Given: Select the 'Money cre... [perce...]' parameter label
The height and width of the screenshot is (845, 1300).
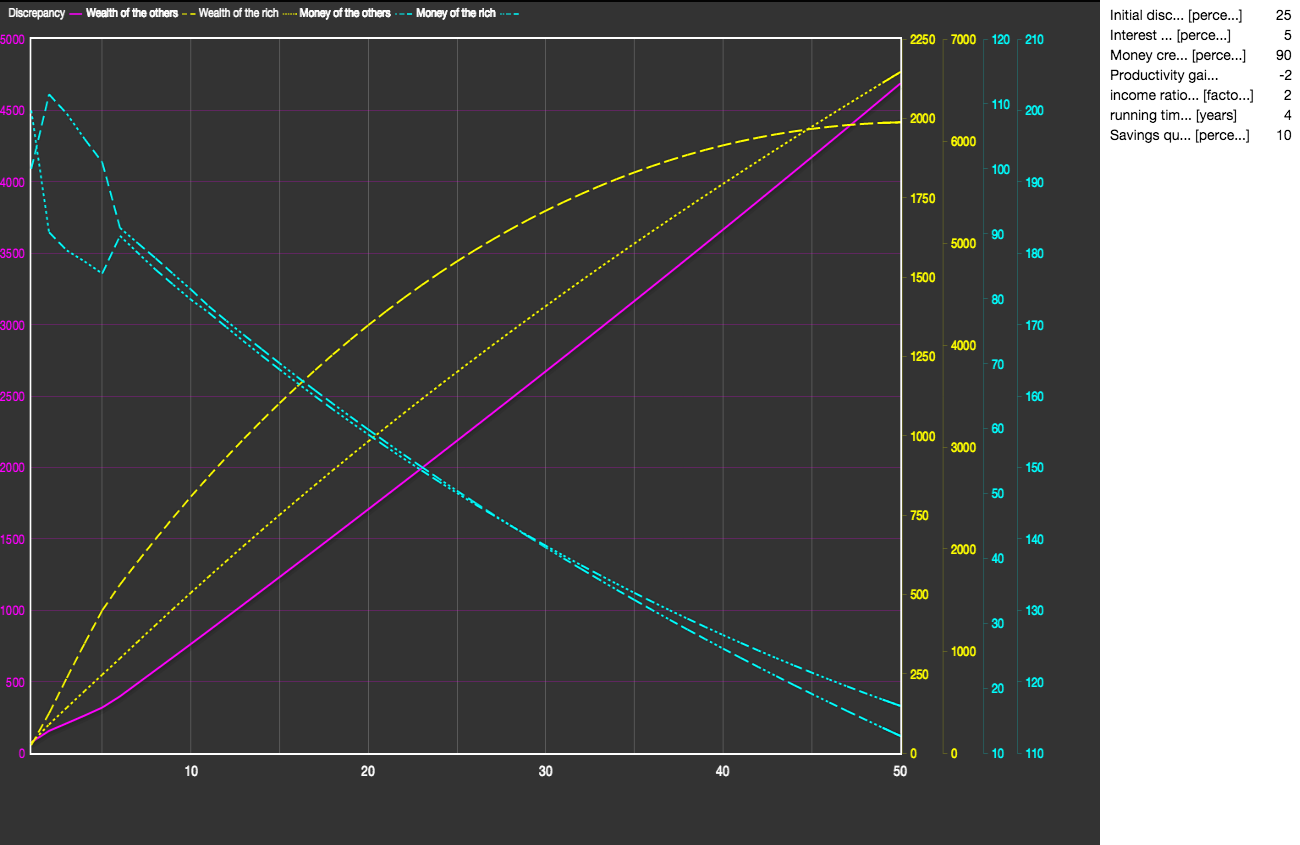Looking at the screenshot, I should point(1178,55).
